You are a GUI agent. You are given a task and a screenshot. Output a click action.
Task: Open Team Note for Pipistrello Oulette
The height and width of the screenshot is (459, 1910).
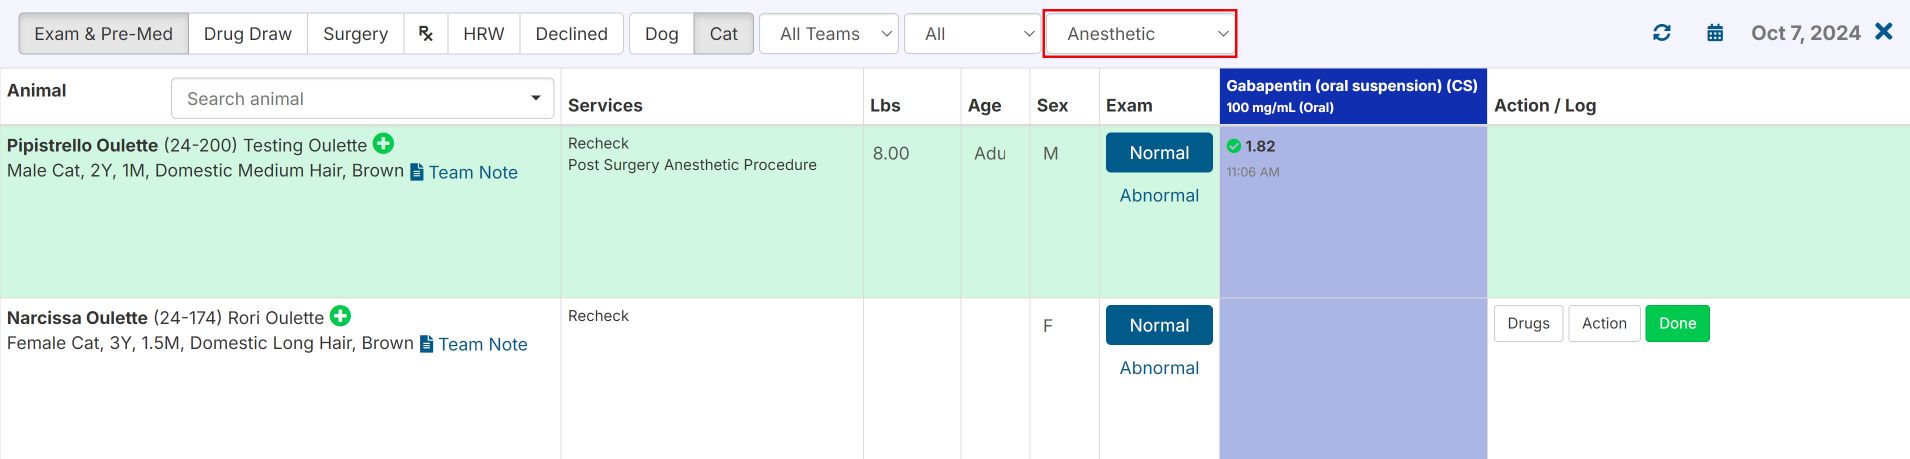click(x=464, y=172)
